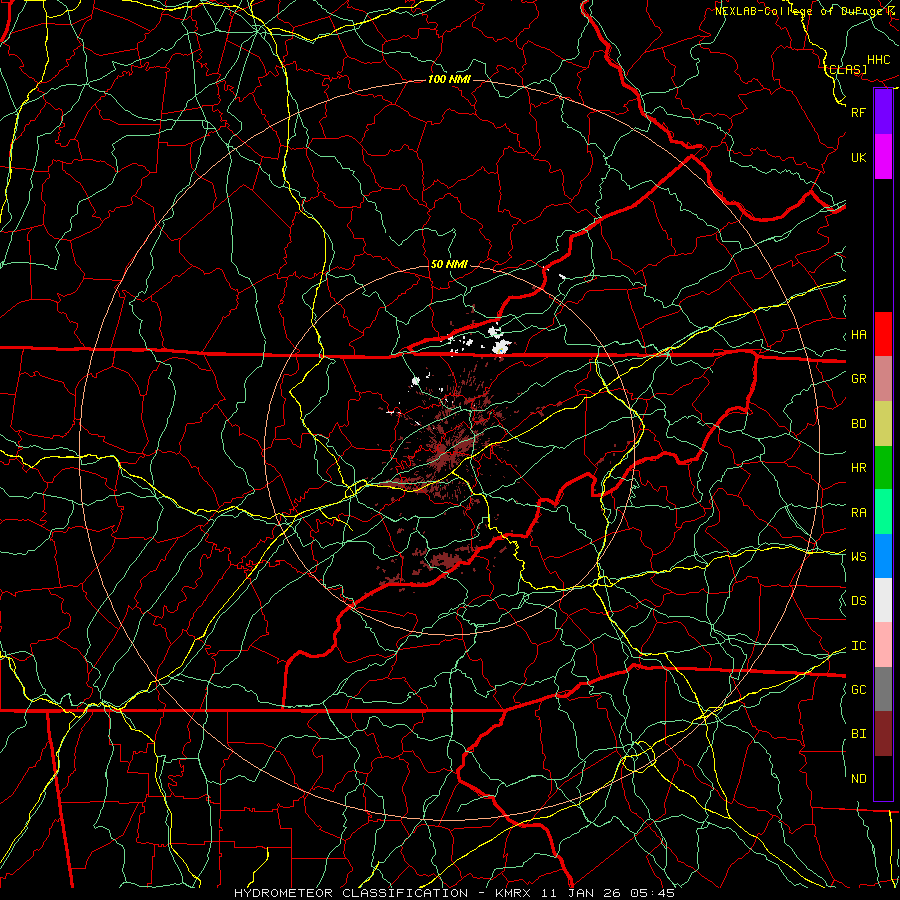Click the 50 NMI range ring label
The width and height of the screenshot is (900, 900).
(449, 264)
